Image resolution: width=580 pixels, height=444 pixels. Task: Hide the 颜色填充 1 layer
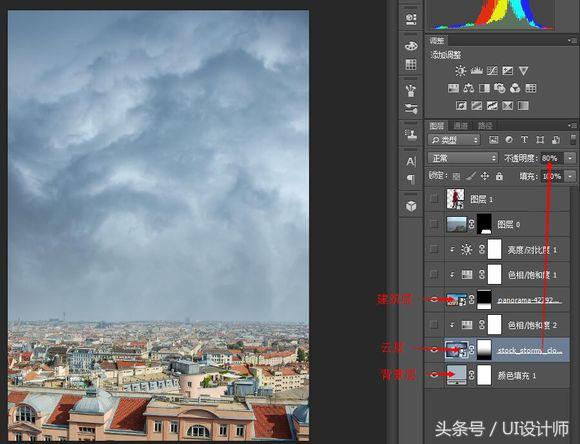click(434, 375)
